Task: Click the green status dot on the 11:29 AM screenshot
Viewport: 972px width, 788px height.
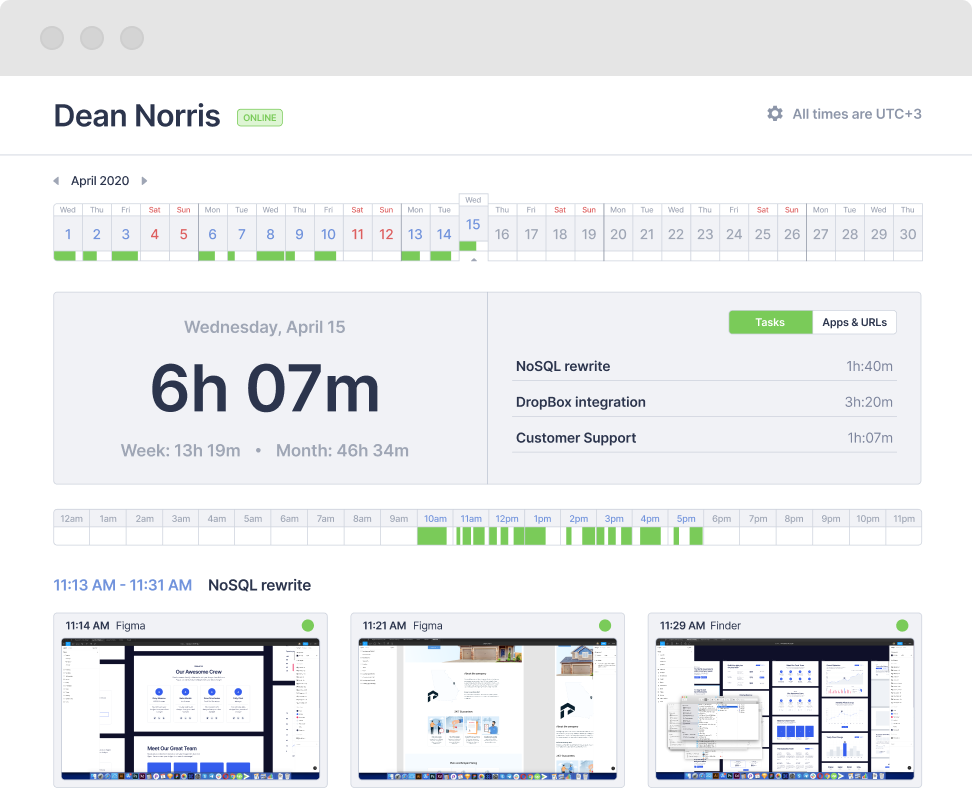Action: (x=901, y=624)
